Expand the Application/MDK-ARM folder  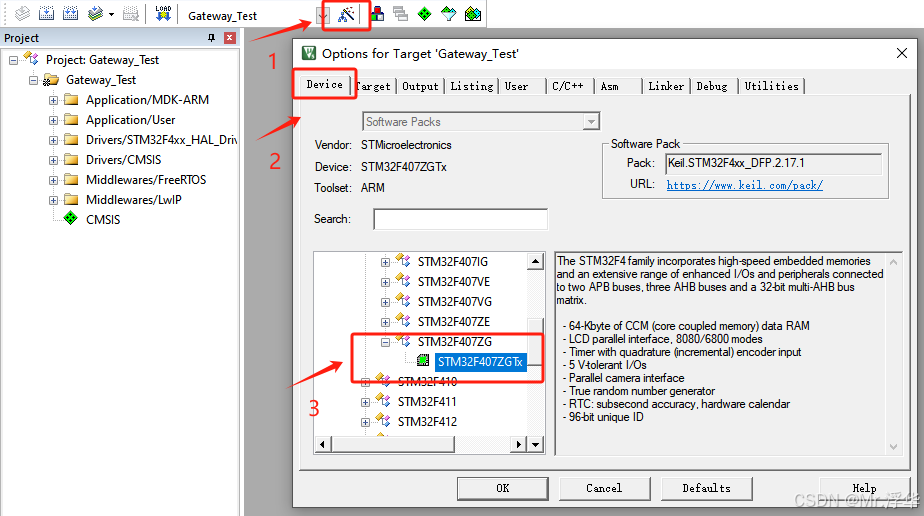(53, 100)
